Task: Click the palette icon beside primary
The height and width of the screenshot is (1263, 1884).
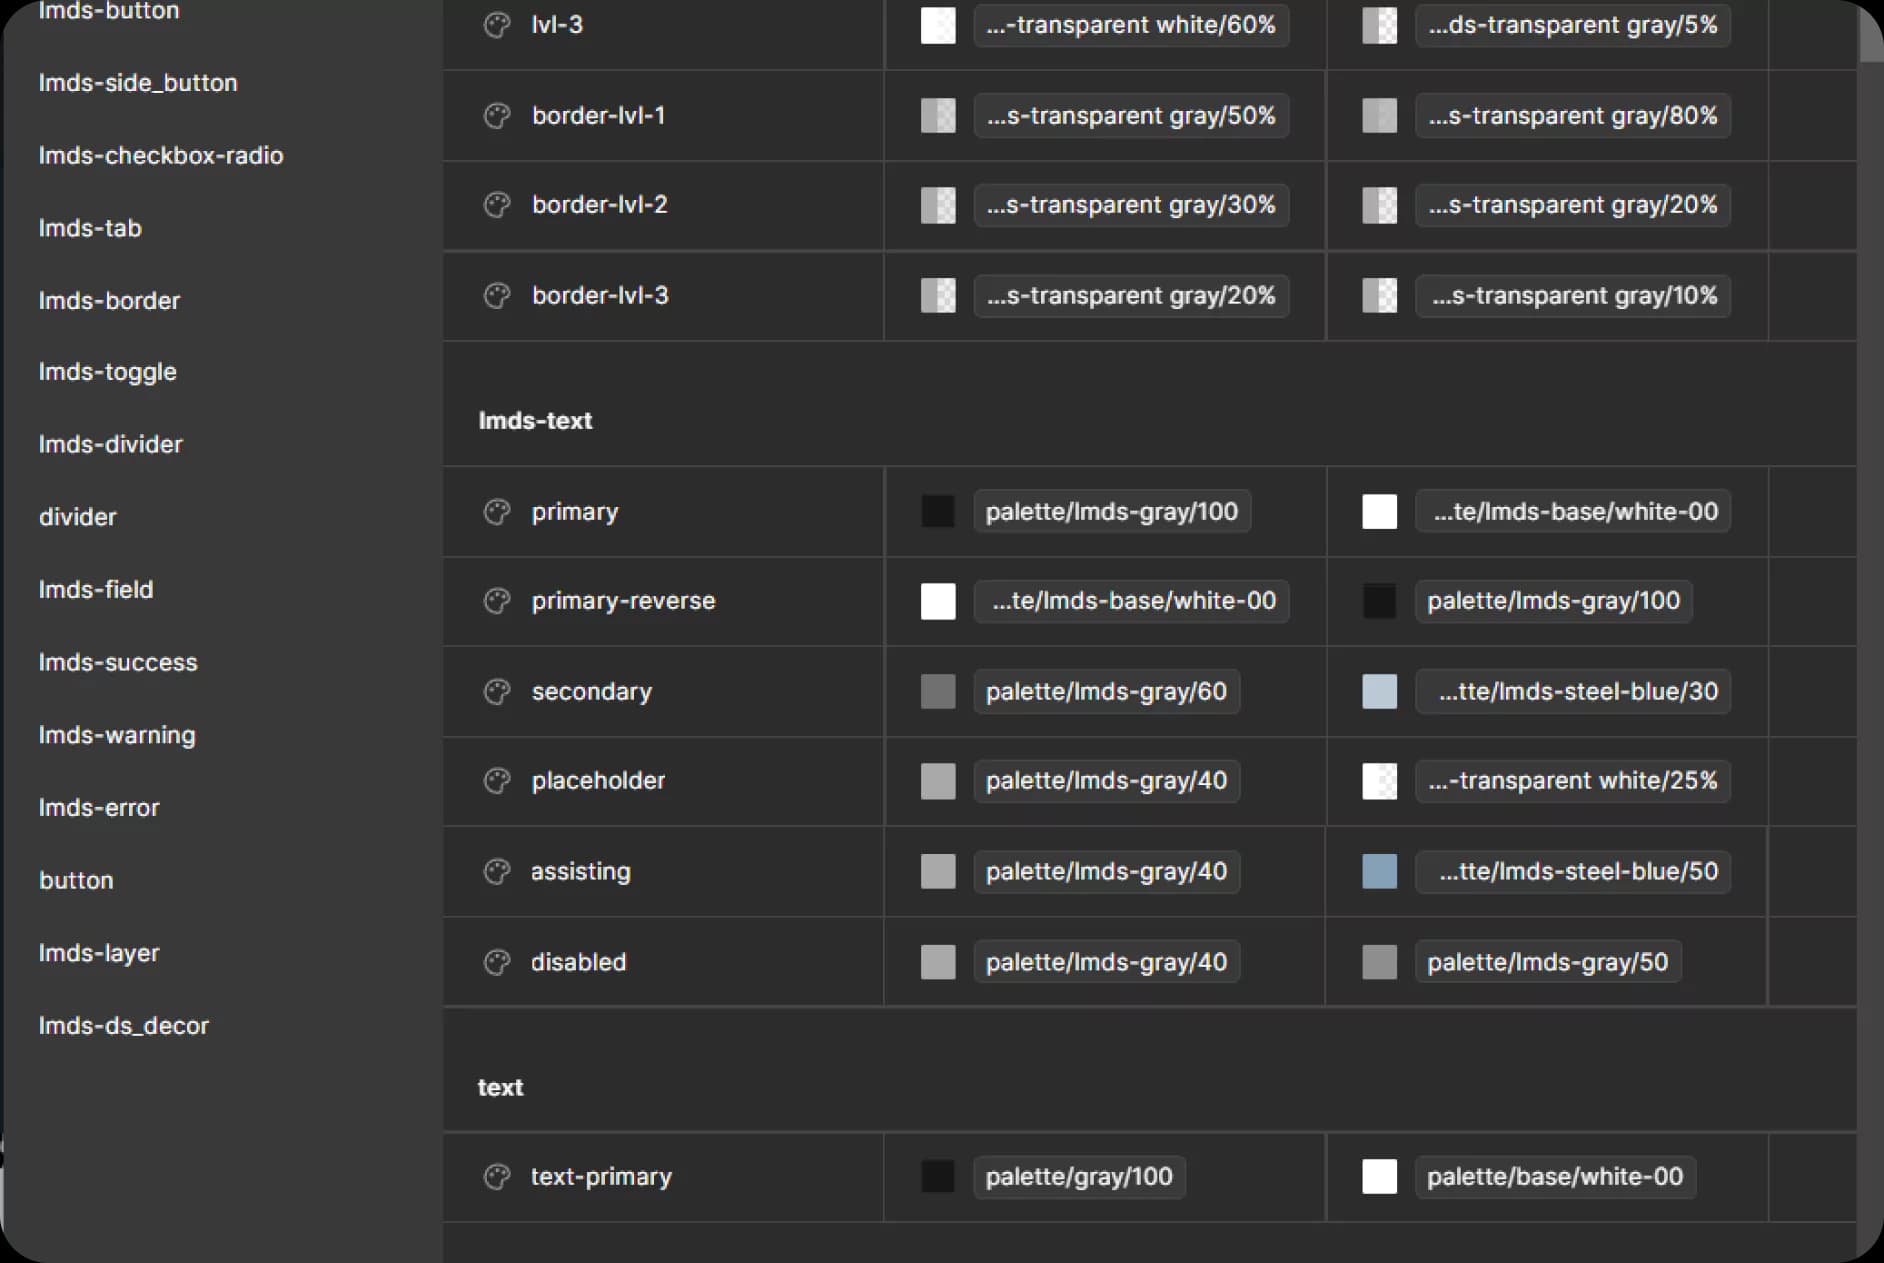Action: [497, 512]
